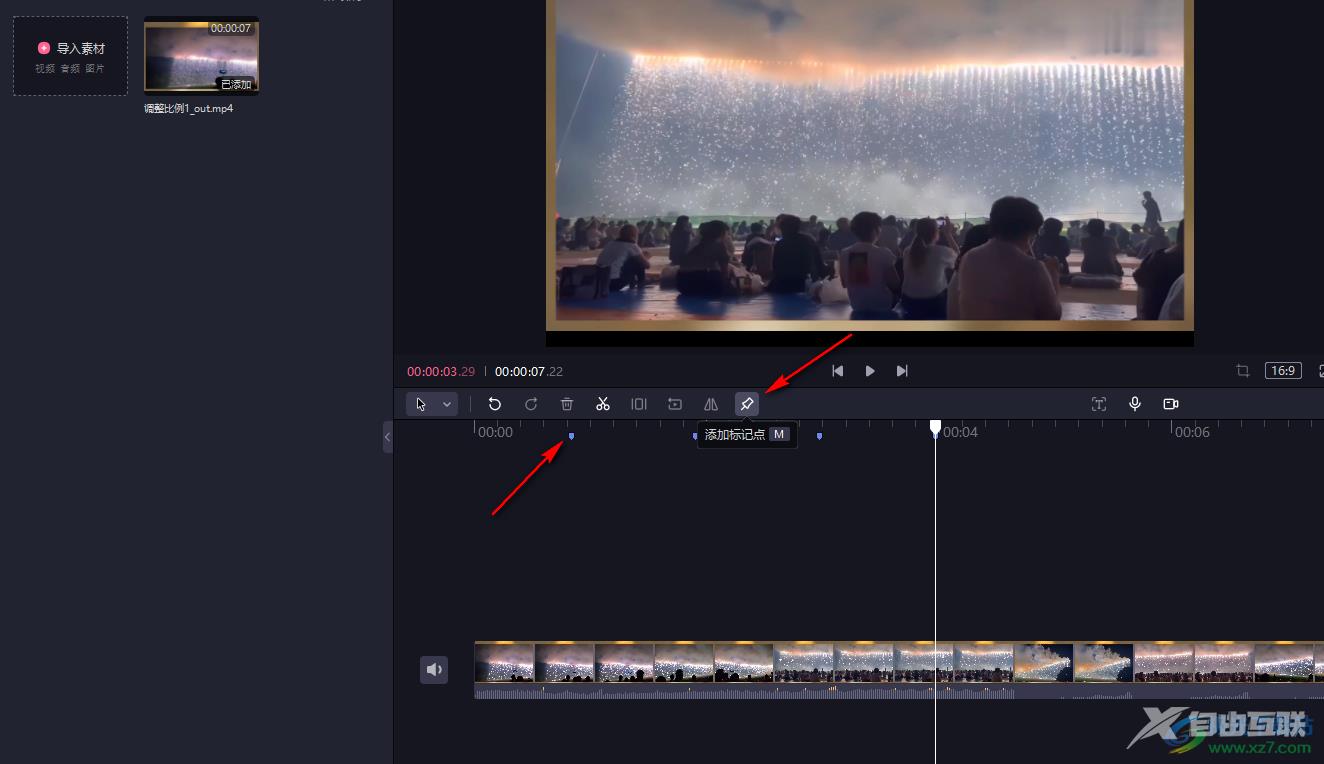The width and height of the screenshot is (1324, 764).
Task: Select the 调整比例1_out.mp4 media thumbnail
Action: tap(202, 56)
